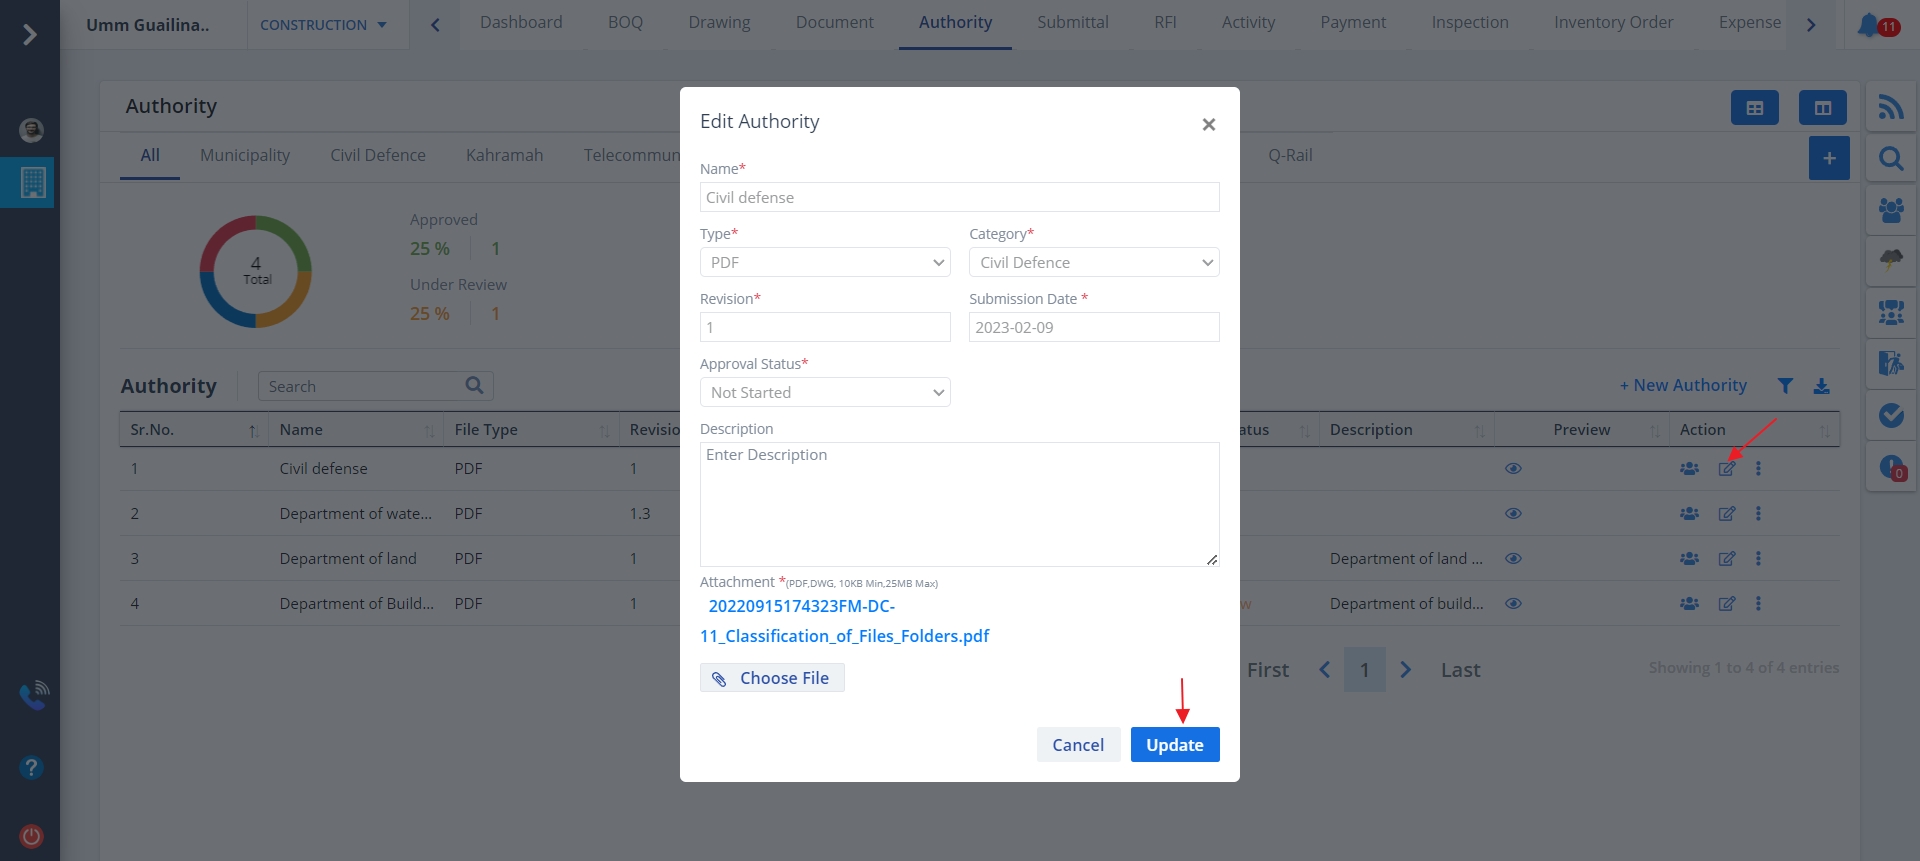Viewport: 1920px width, 861px height.
Task: Click the Update button
Action: pyautogui.click(x=1174, y=745)
